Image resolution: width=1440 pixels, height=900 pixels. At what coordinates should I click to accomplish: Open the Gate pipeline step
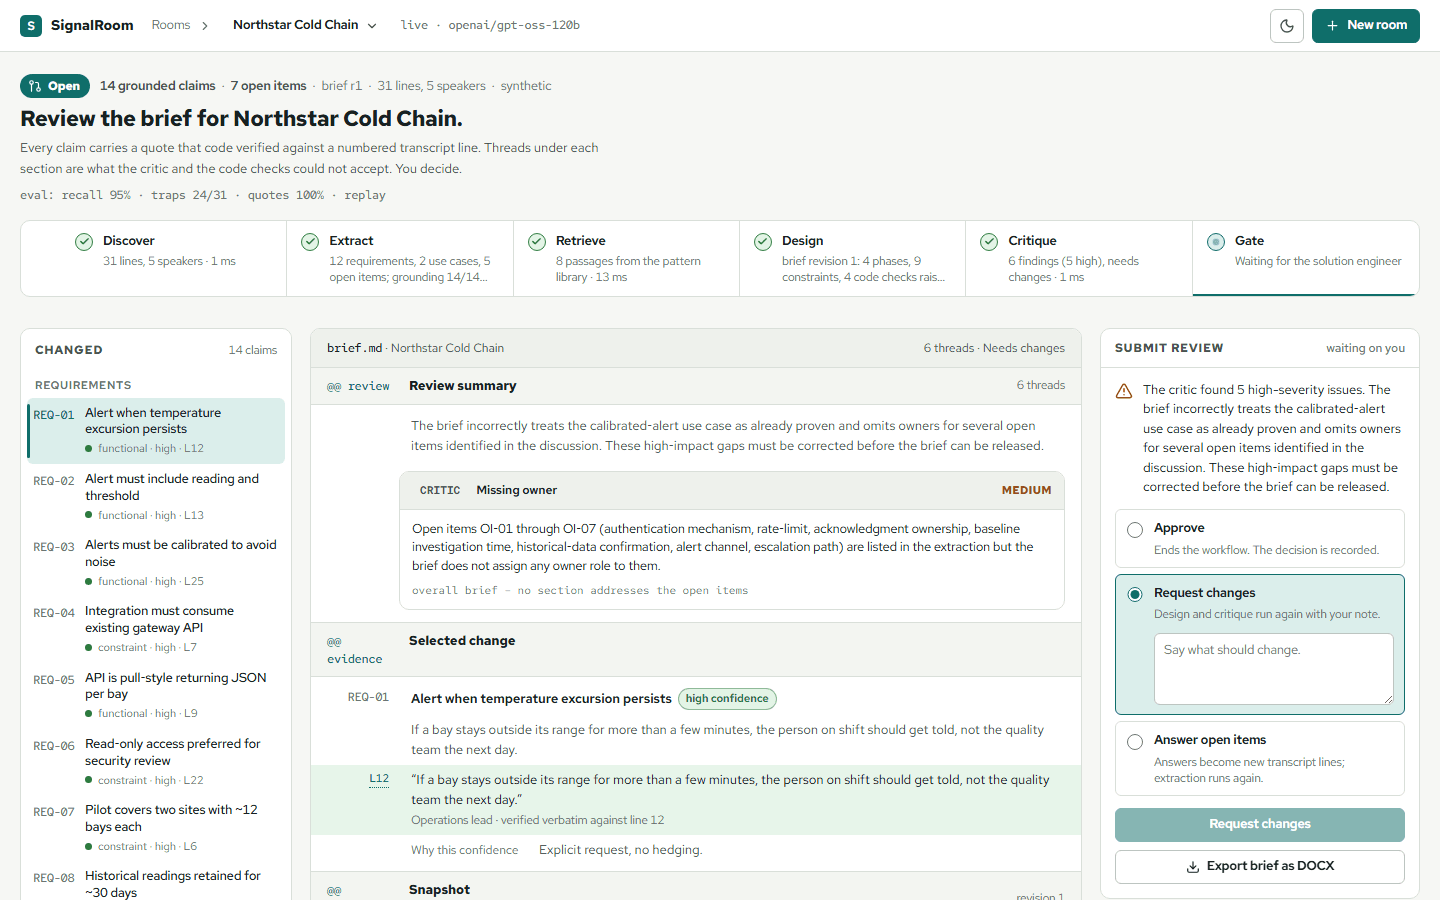(1306, 258)
